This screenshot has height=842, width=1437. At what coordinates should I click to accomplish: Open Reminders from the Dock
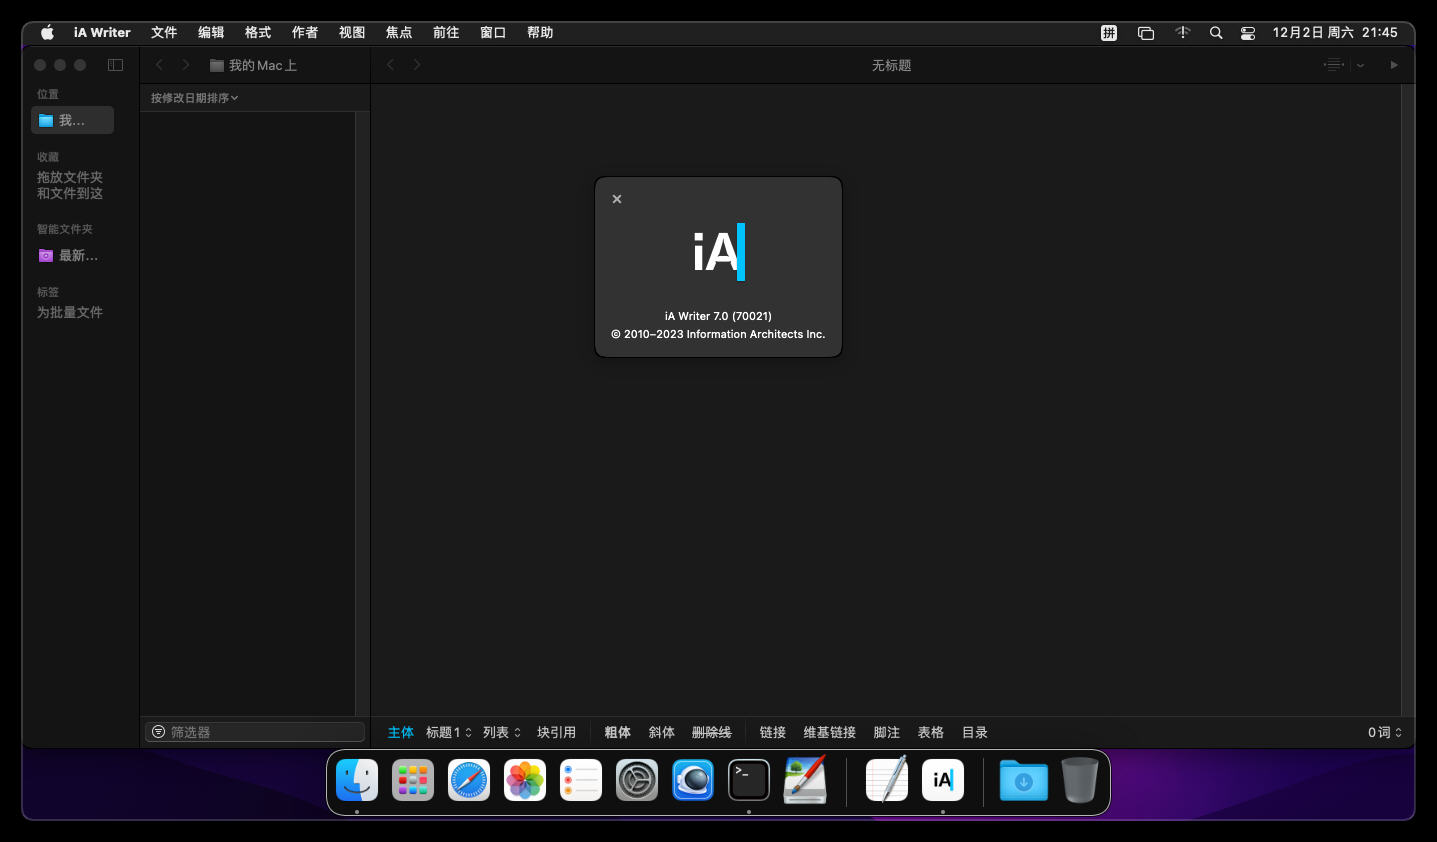tap(581, 780)
